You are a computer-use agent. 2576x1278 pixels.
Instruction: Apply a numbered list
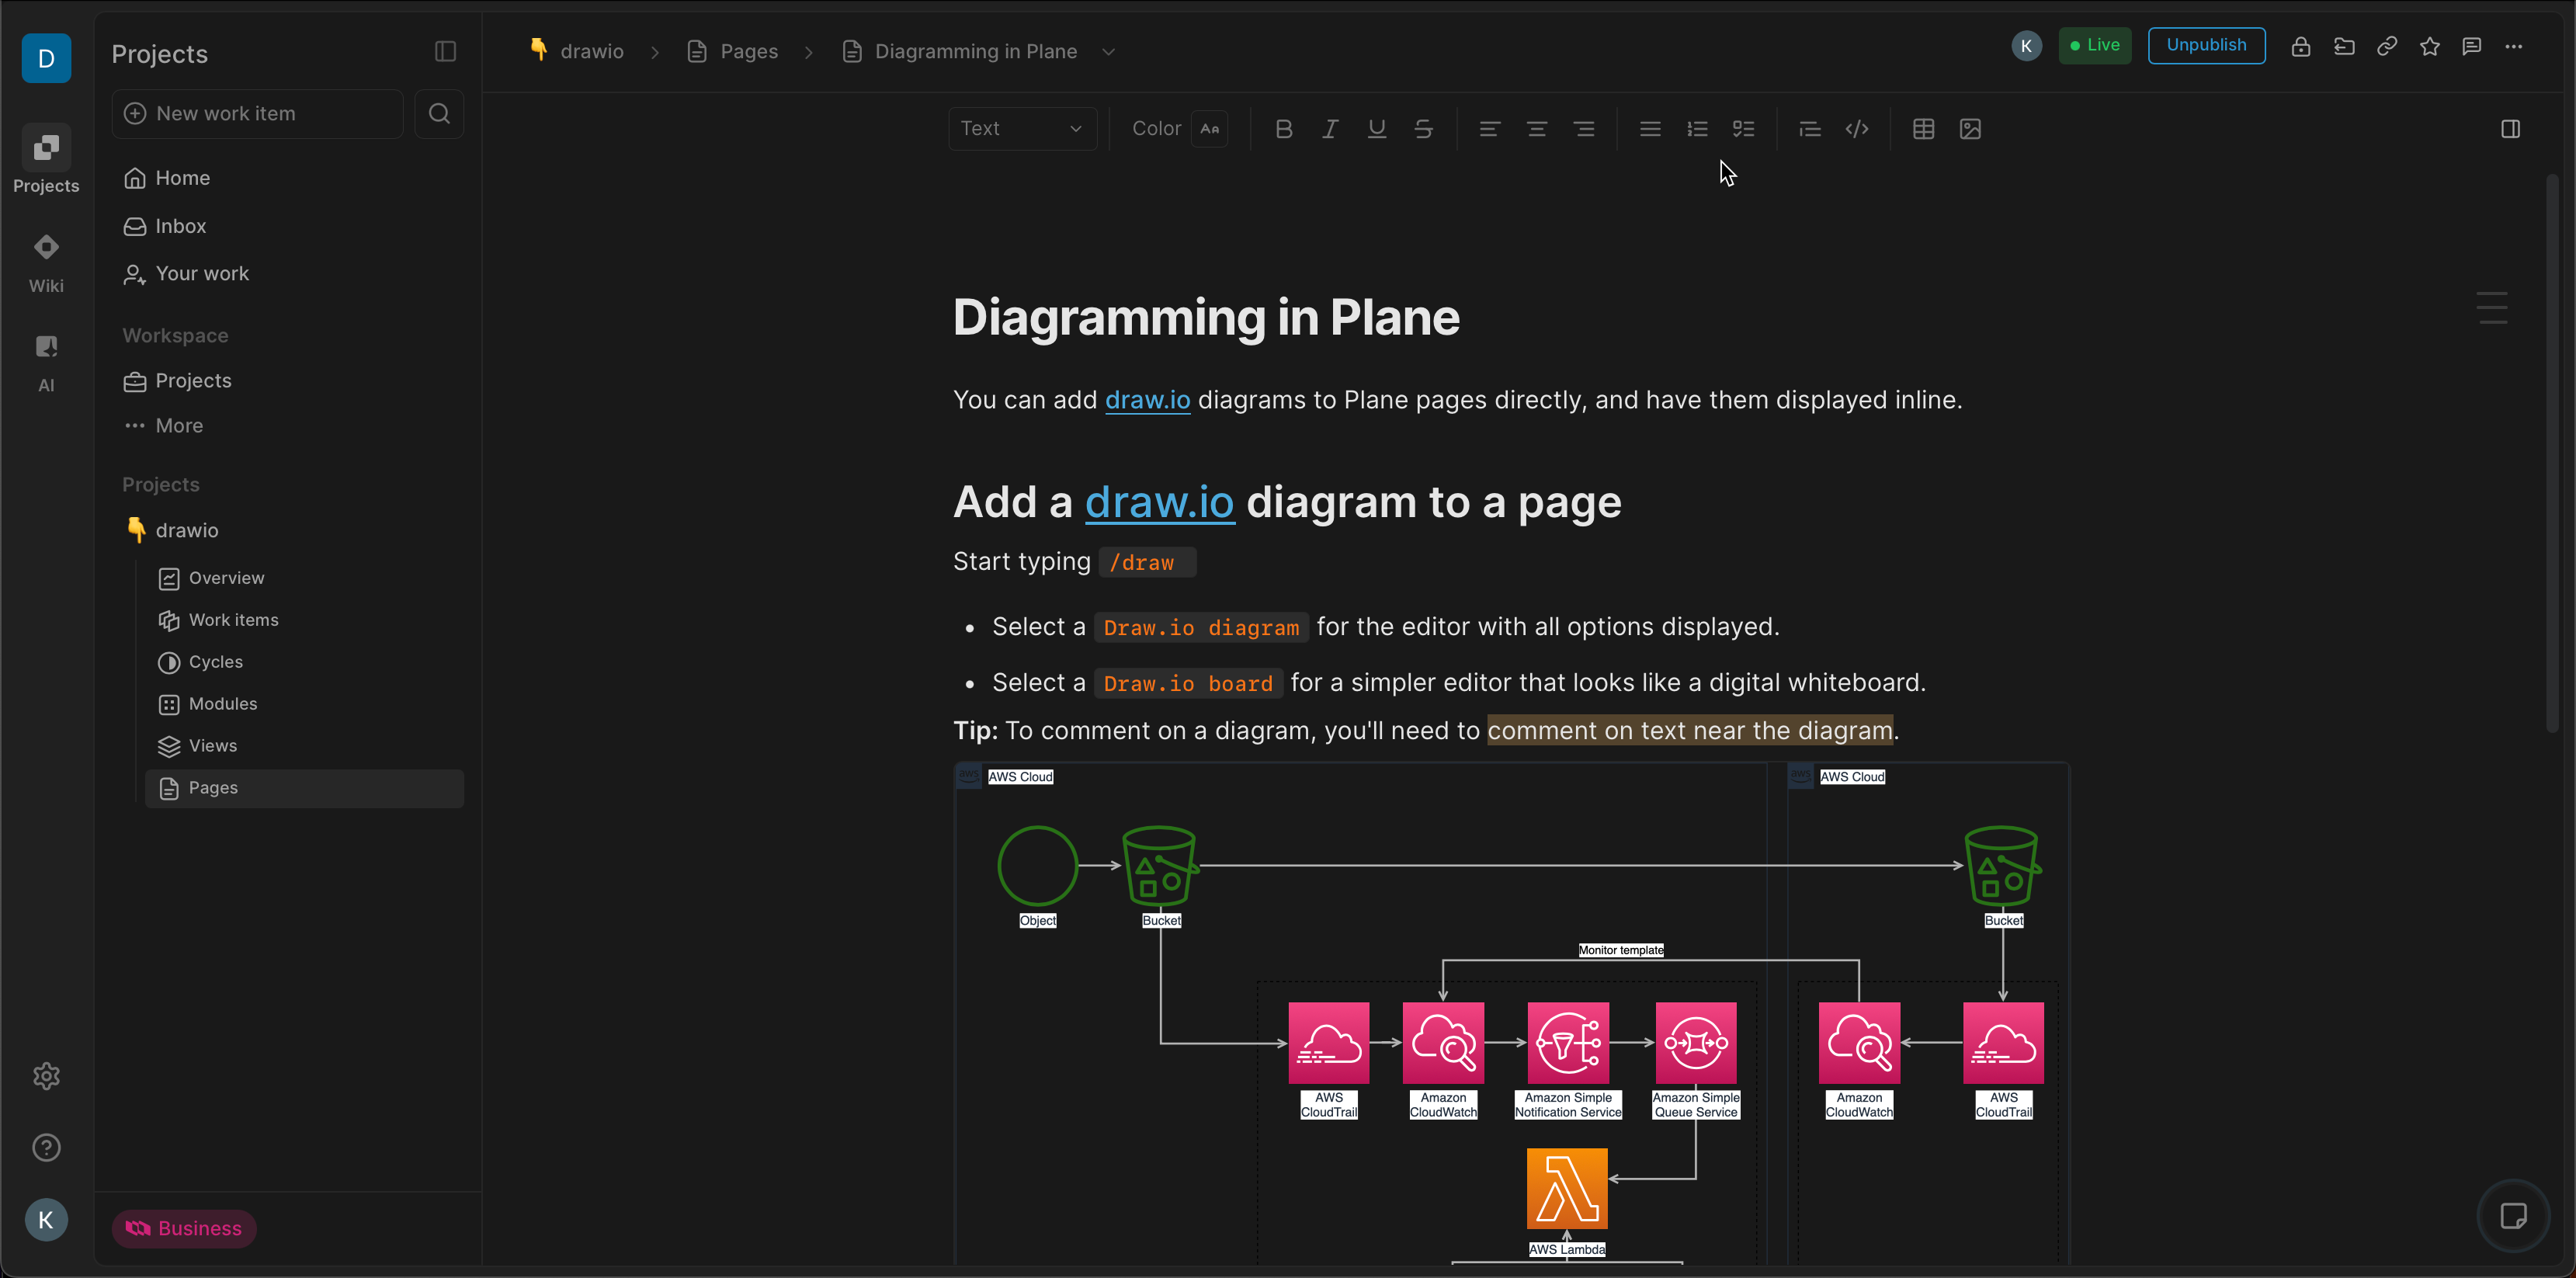click(1696, 128)
